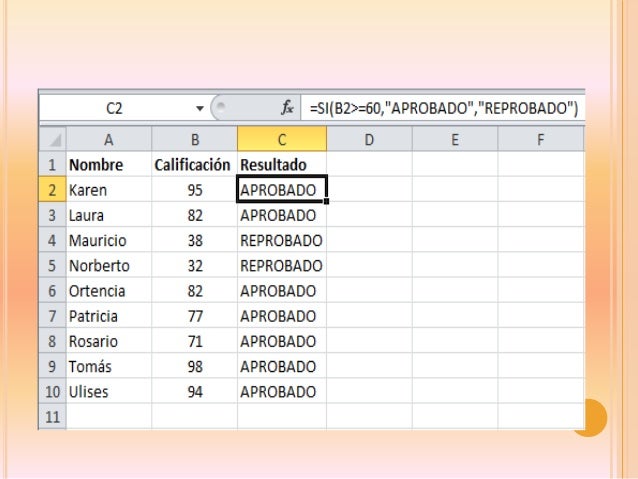
Task: Select row 5 header
Action: [x=52, y=265]
